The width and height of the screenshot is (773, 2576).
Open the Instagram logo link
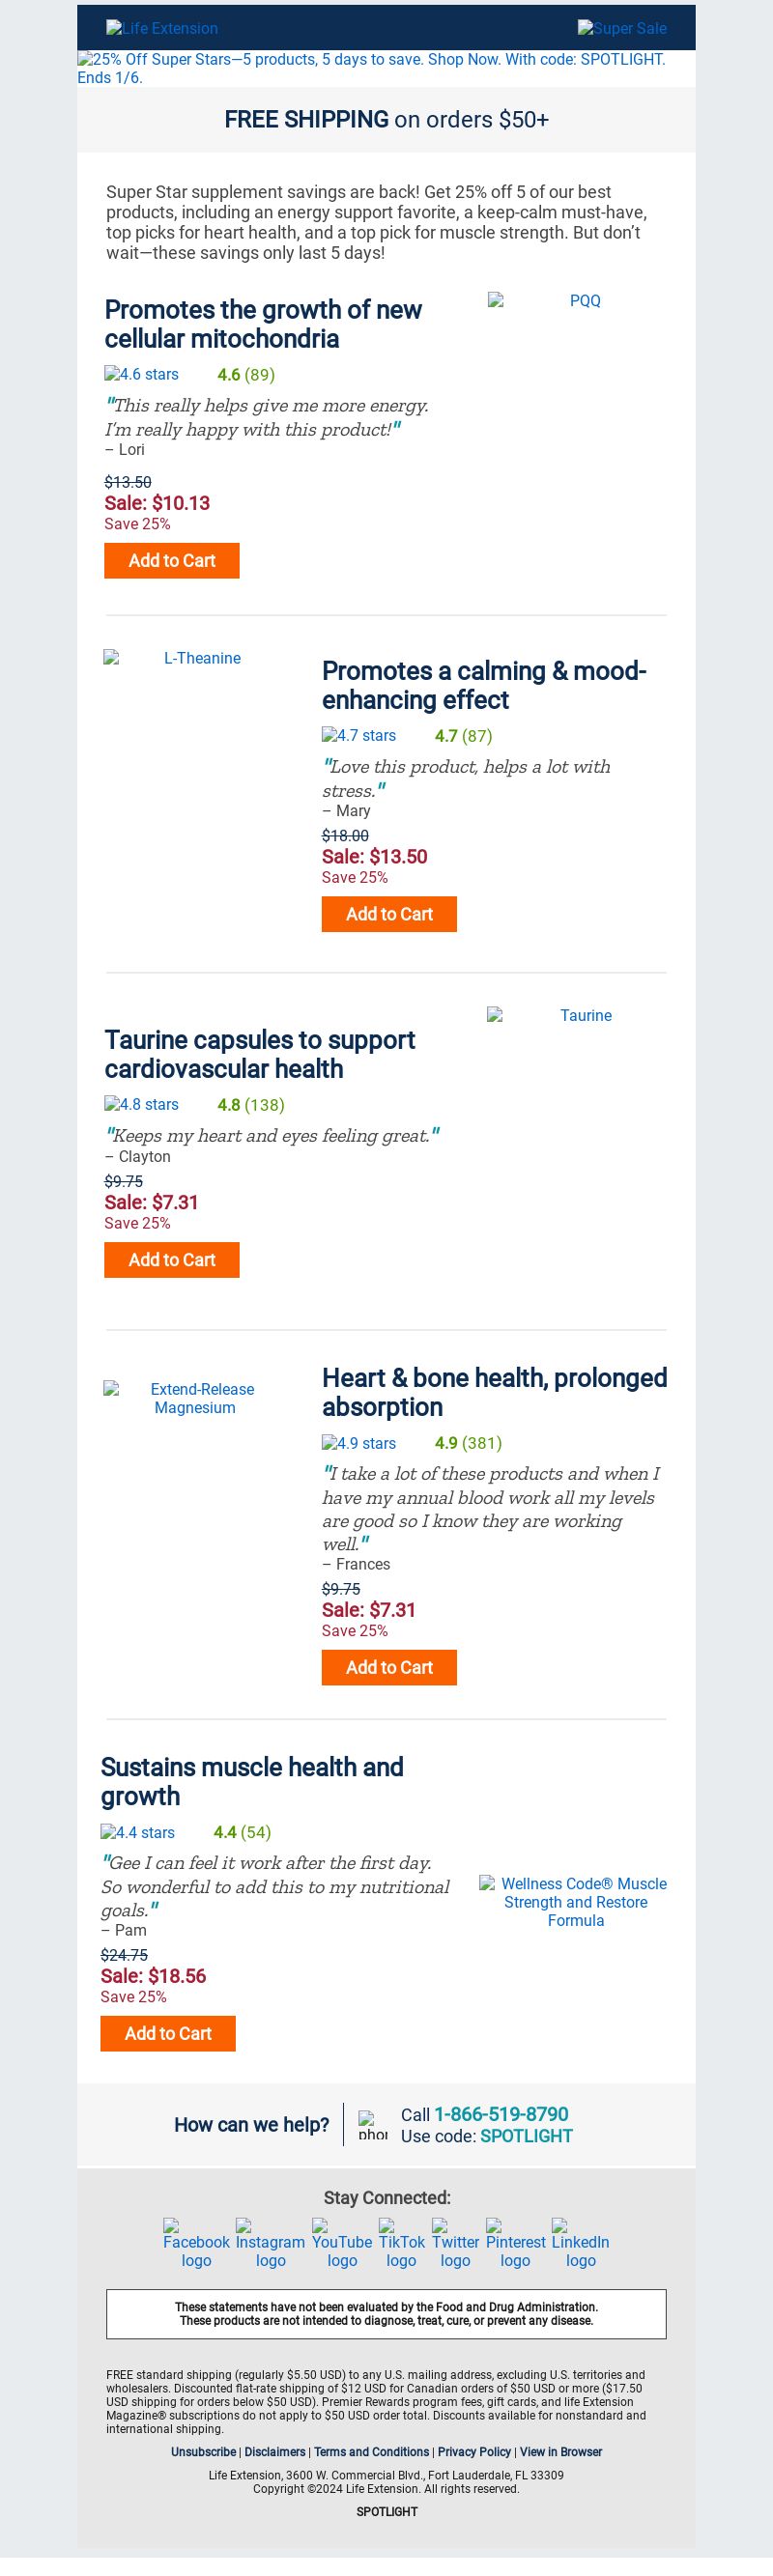(x=270, y=2243)
